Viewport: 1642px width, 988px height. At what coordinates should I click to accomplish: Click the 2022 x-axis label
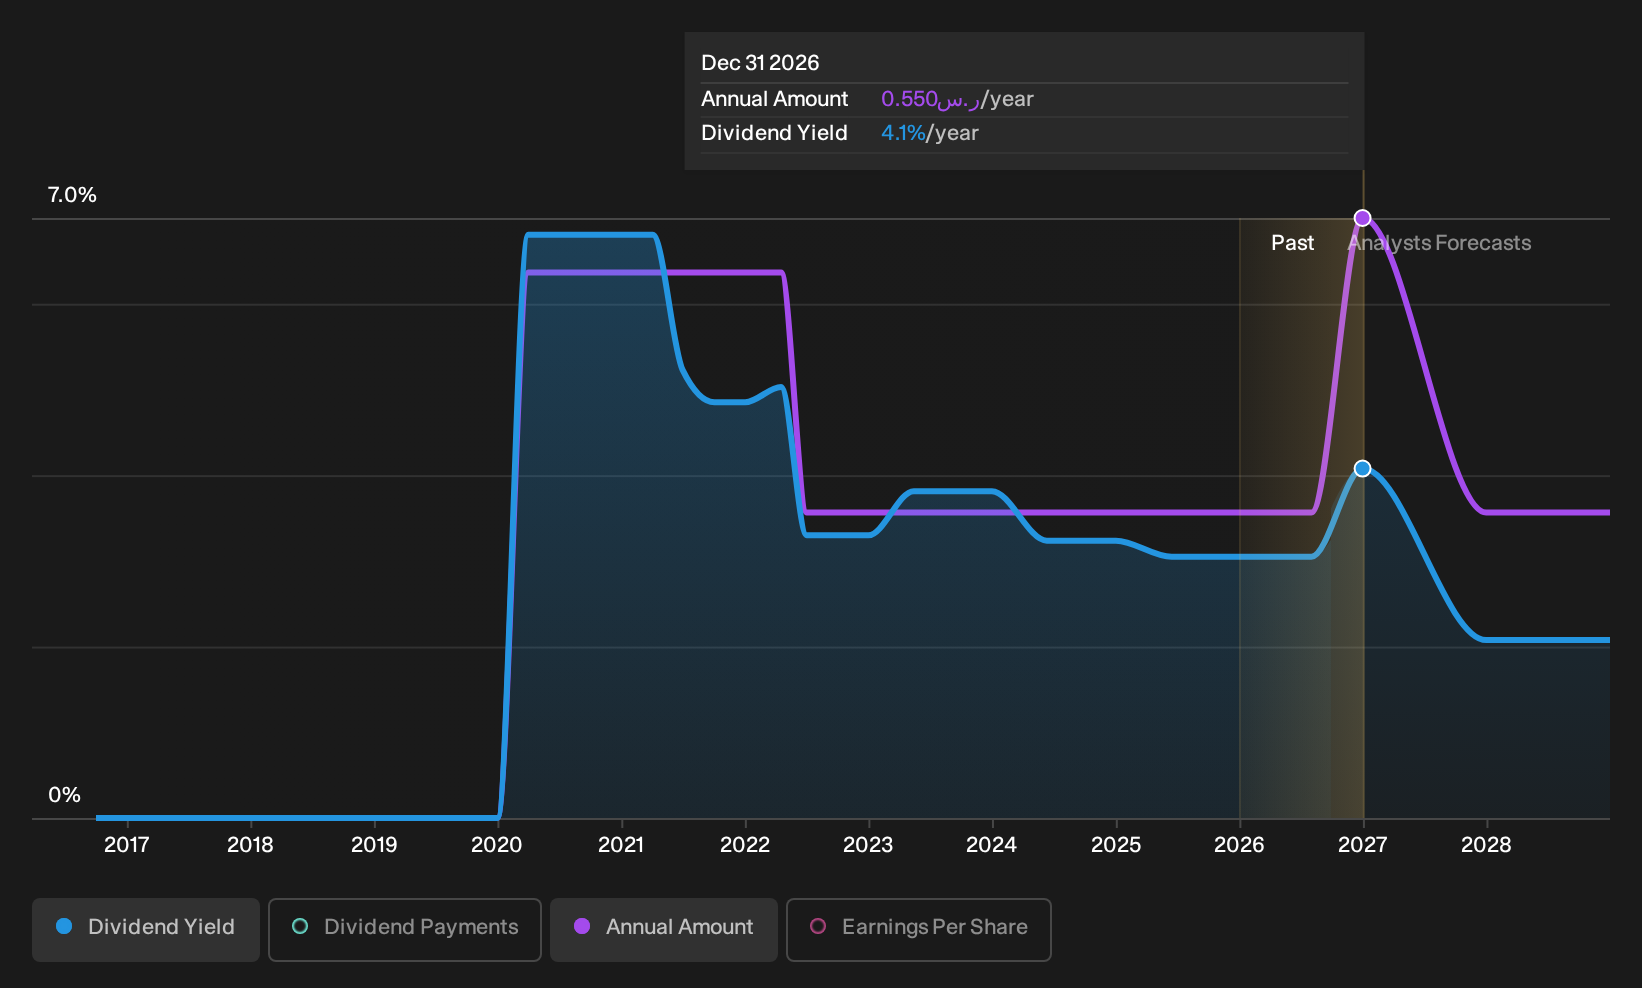(745, 845)
